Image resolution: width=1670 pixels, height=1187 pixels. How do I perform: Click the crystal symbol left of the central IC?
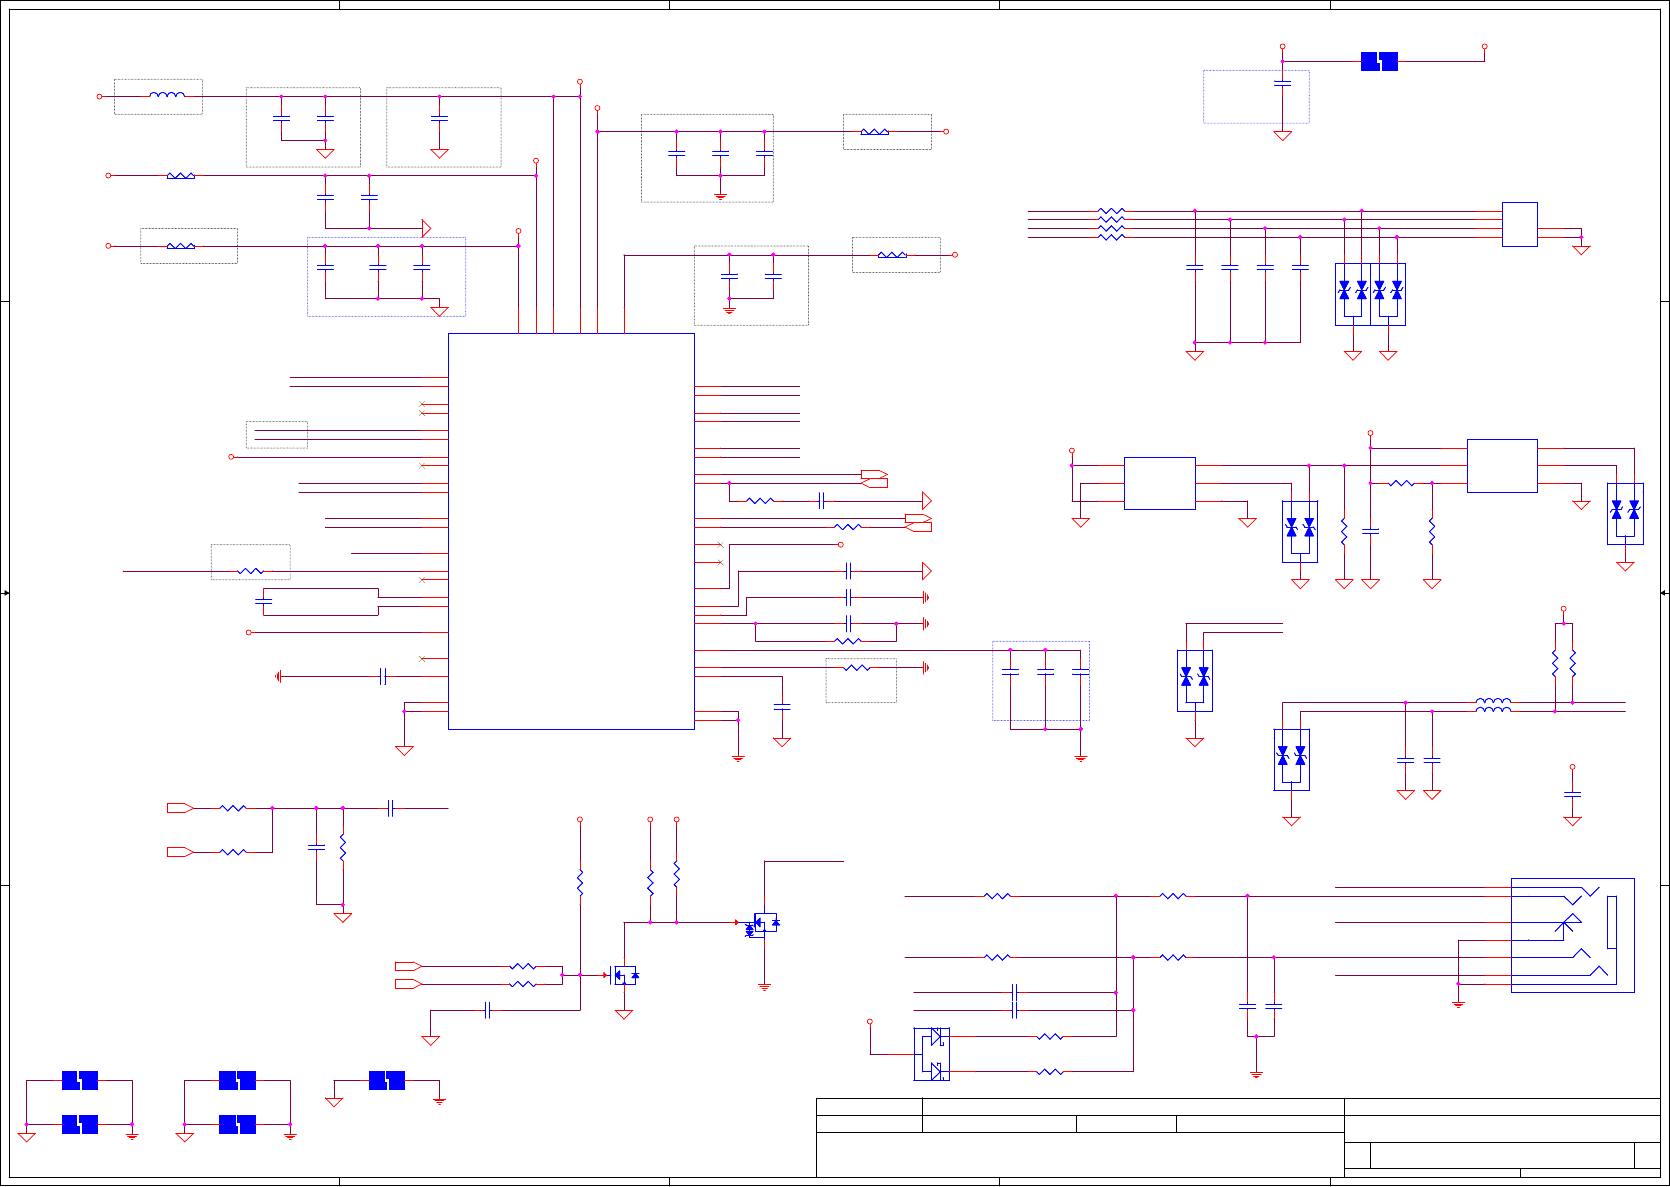[x=264, y=602]
